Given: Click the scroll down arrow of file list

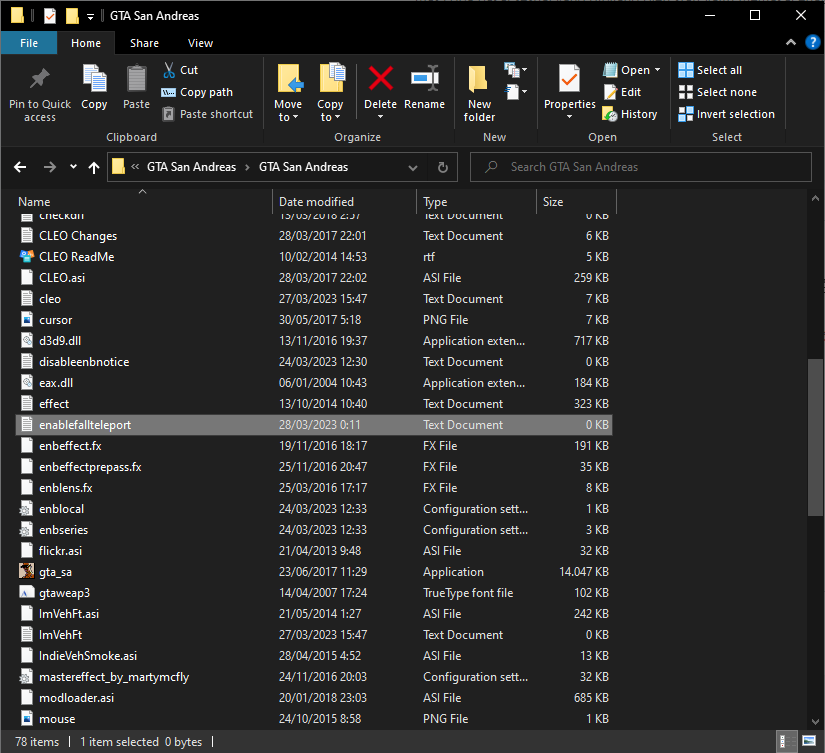Looking at the screenshot, I should coord(815,721).
